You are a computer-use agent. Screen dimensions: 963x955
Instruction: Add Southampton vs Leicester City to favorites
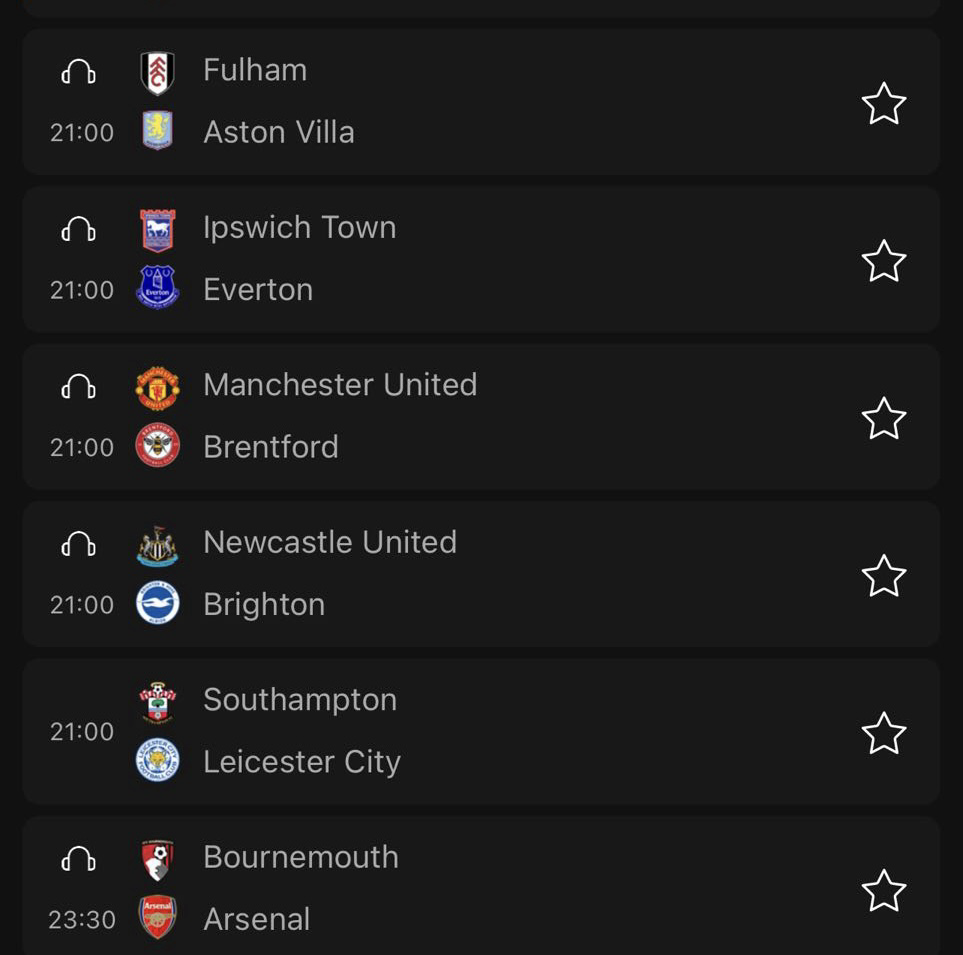(x=884, y=733)
